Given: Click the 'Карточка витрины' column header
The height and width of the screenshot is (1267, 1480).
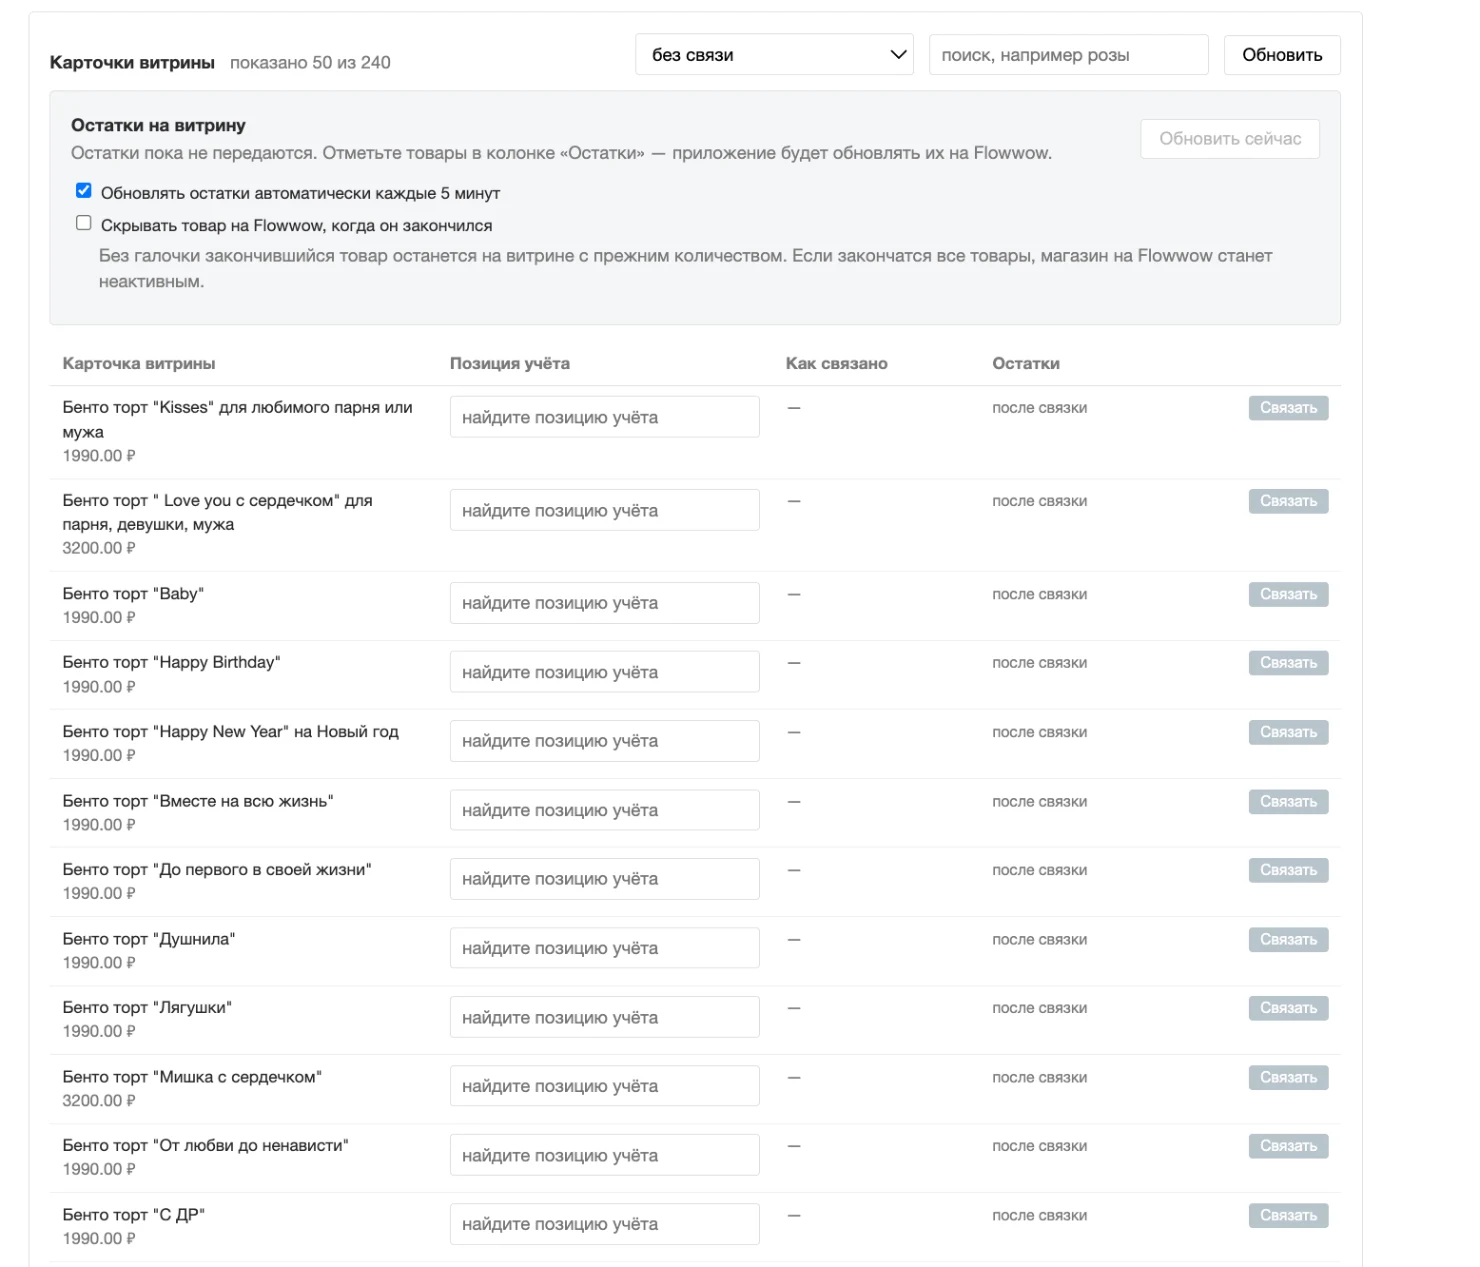Looking at the screenshot, I should point(139,363).
